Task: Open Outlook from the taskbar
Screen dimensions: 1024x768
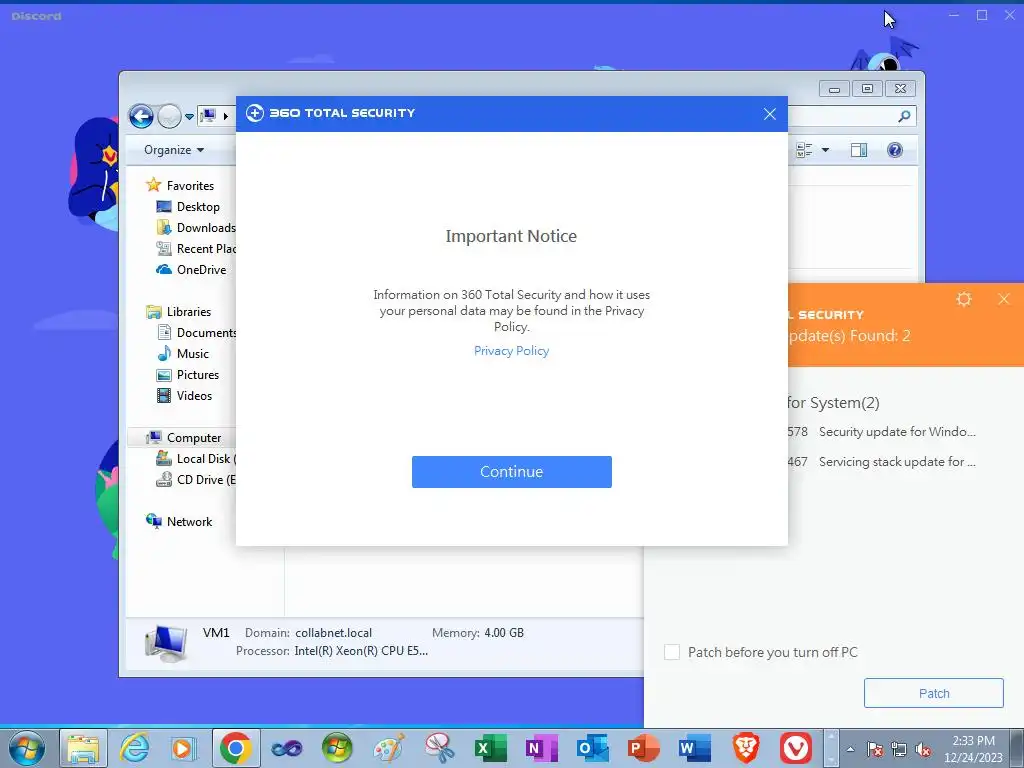Action: (x=593, y=748)
